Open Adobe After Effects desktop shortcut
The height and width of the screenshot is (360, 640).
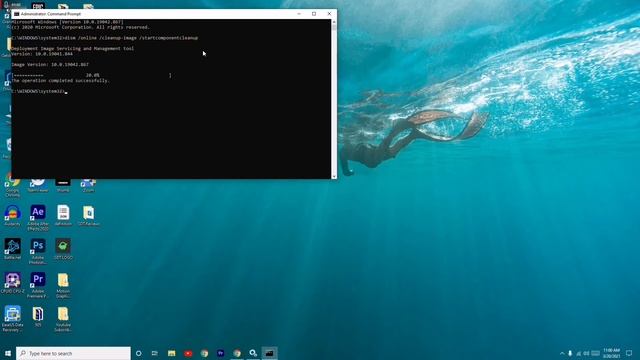[38, 217]
